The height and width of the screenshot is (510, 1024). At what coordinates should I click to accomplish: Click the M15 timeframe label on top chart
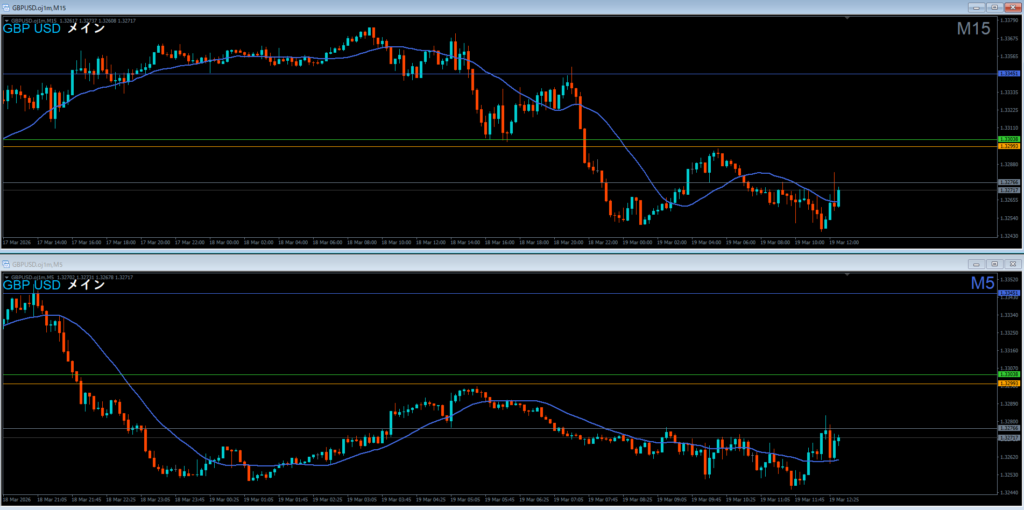tap(973, 30)
